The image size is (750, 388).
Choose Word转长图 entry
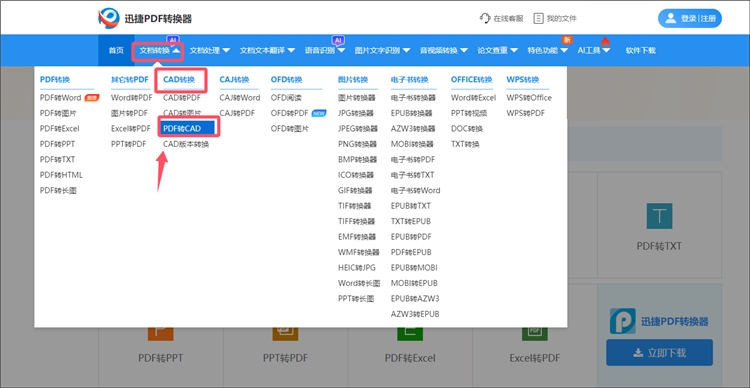(x=359, y=283)
